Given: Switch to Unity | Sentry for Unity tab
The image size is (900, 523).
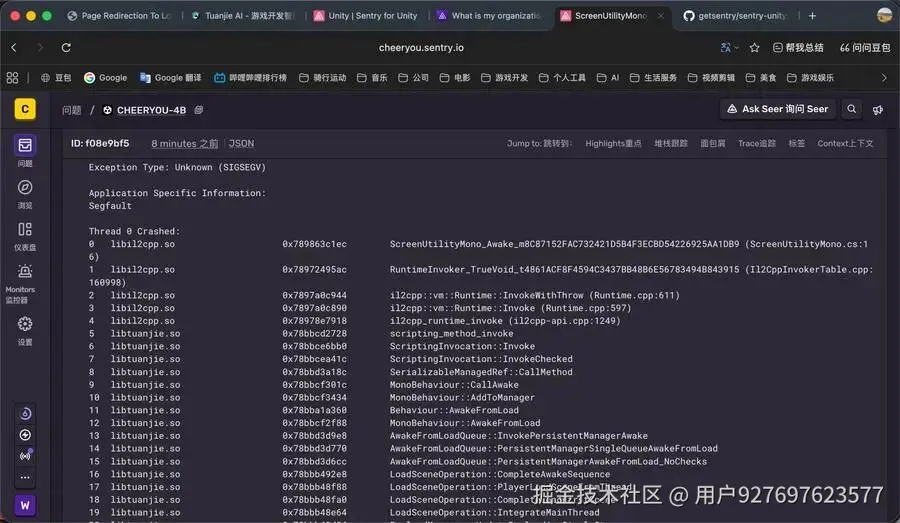Looking at the screenshot, I should [x=366, y=16].
